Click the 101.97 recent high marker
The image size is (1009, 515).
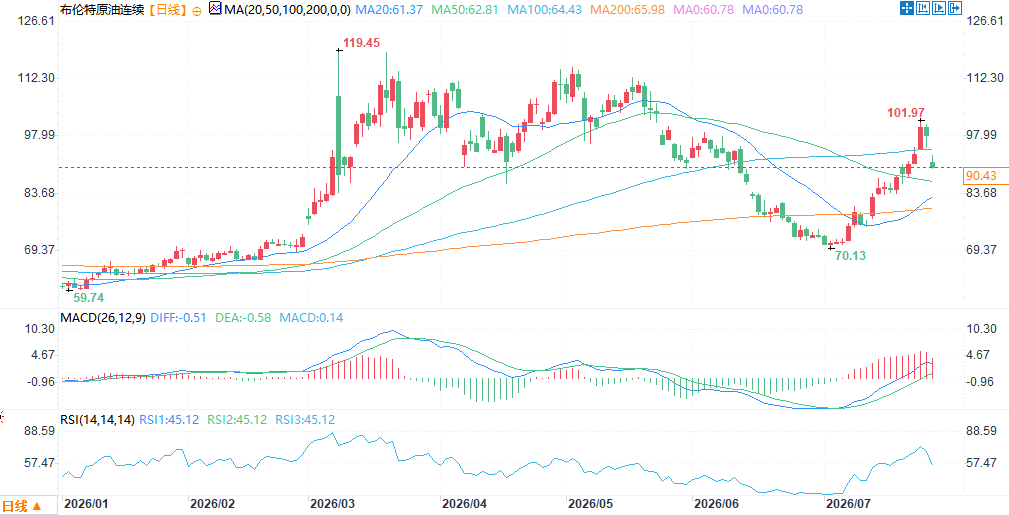tap(906, 113)
